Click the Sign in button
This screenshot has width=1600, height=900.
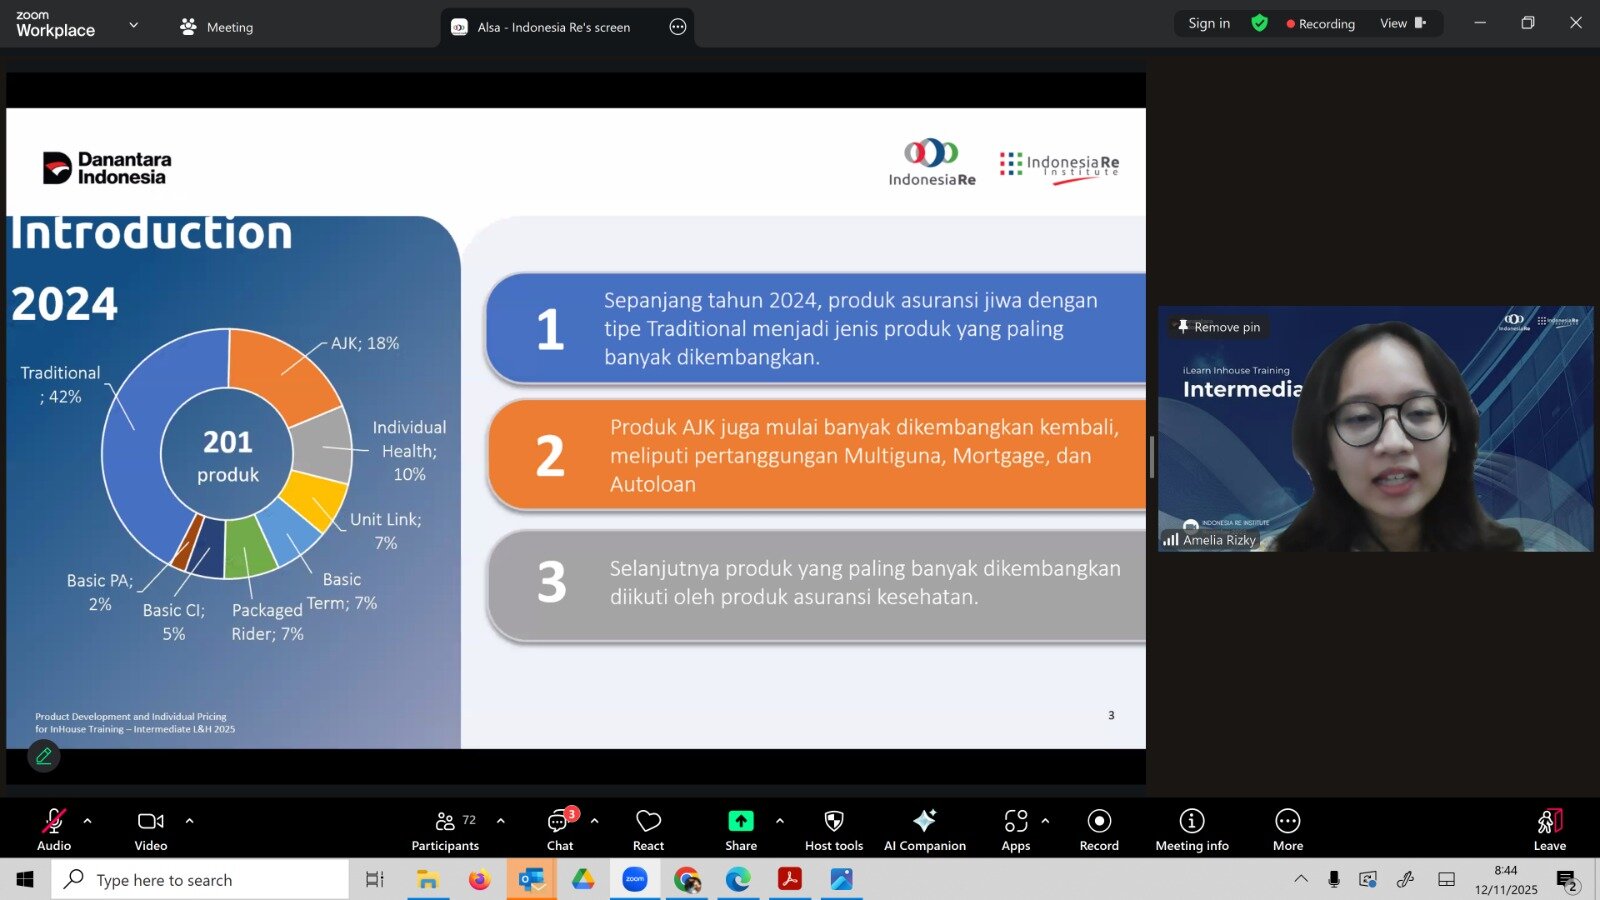point(1208,23)
